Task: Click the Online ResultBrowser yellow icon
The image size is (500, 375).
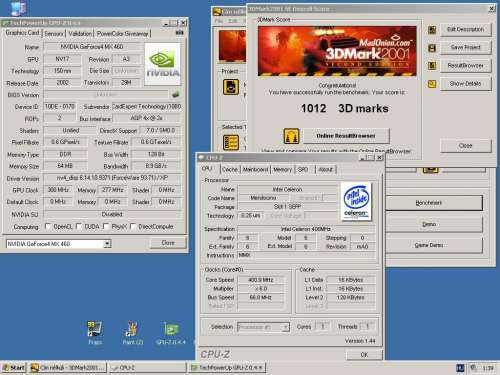Action: [x=291, y=136]
